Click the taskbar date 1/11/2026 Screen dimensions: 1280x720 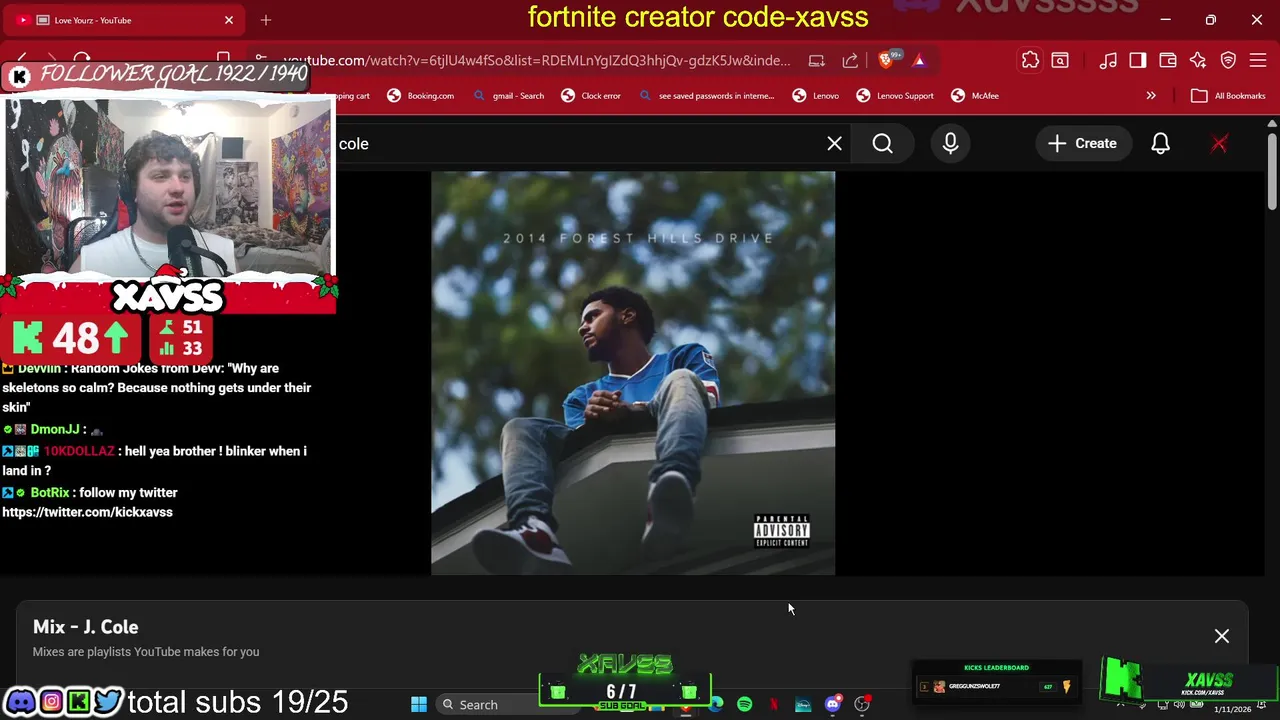[x=1233, y=709]
